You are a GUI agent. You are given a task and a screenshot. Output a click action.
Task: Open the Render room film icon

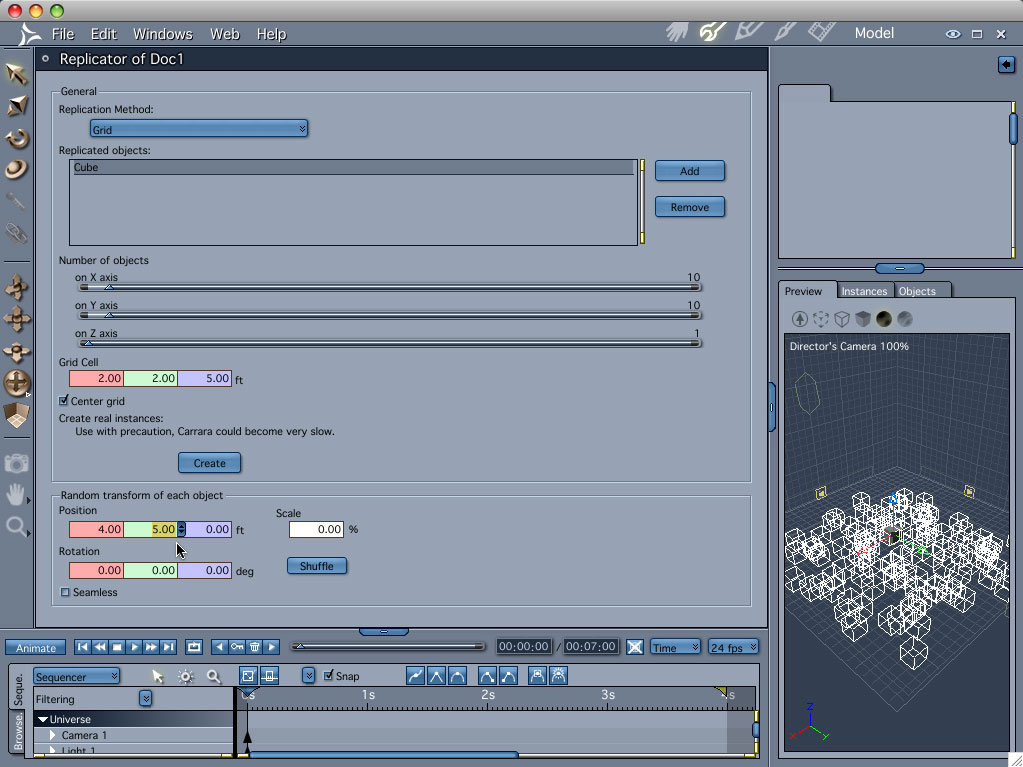(x=820, y=32)
